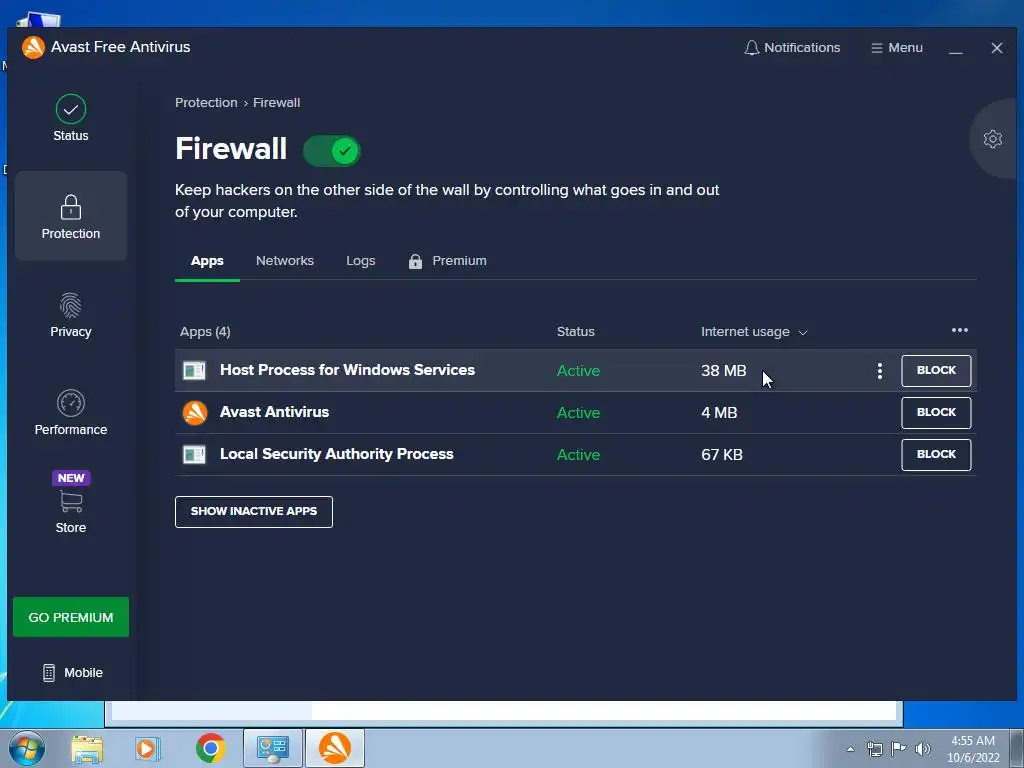Open Firewall settings gear icon
Image resolution: width=1024 pixels, height=768 pixels.
click(x=993, y=138)
